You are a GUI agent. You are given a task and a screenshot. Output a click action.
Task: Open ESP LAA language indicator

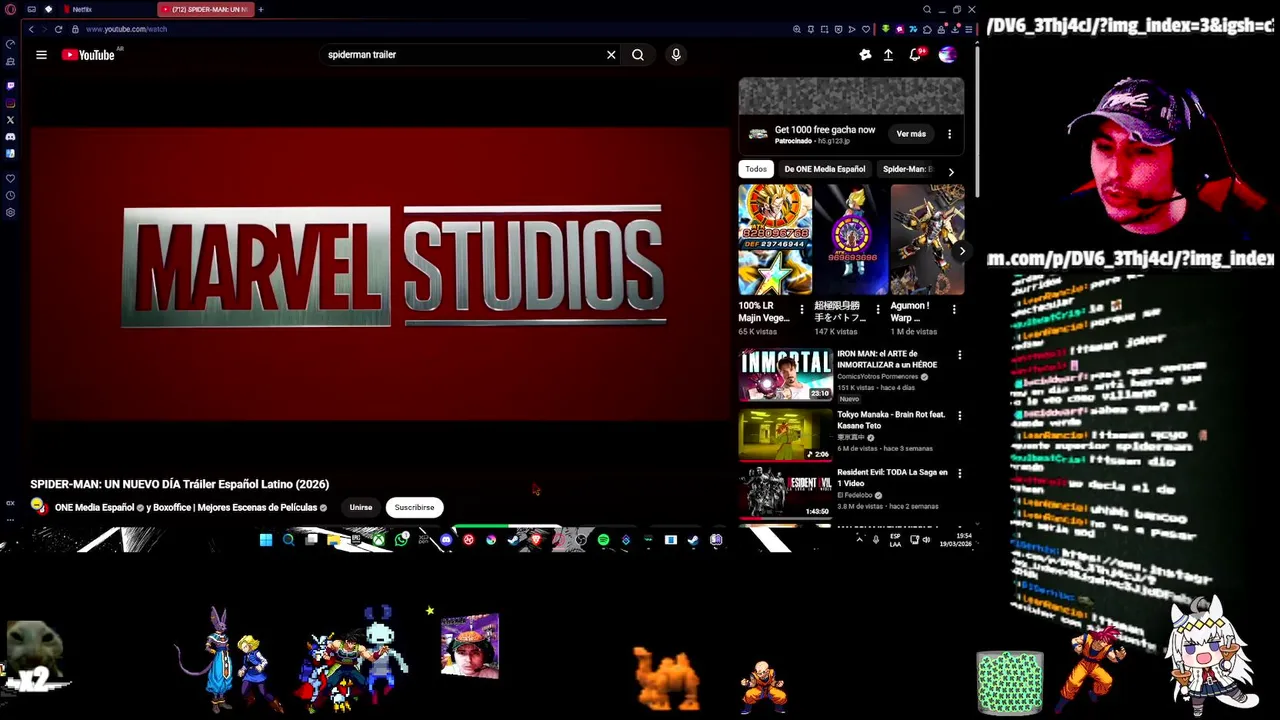tap(895, 540)
